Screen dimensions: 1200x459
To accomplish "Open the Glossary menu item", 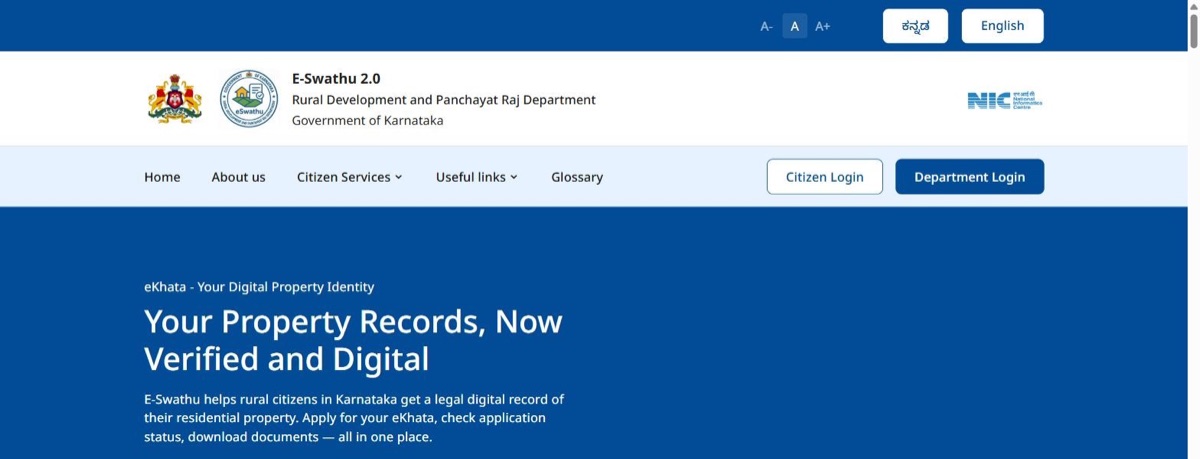I will point(577,177).
